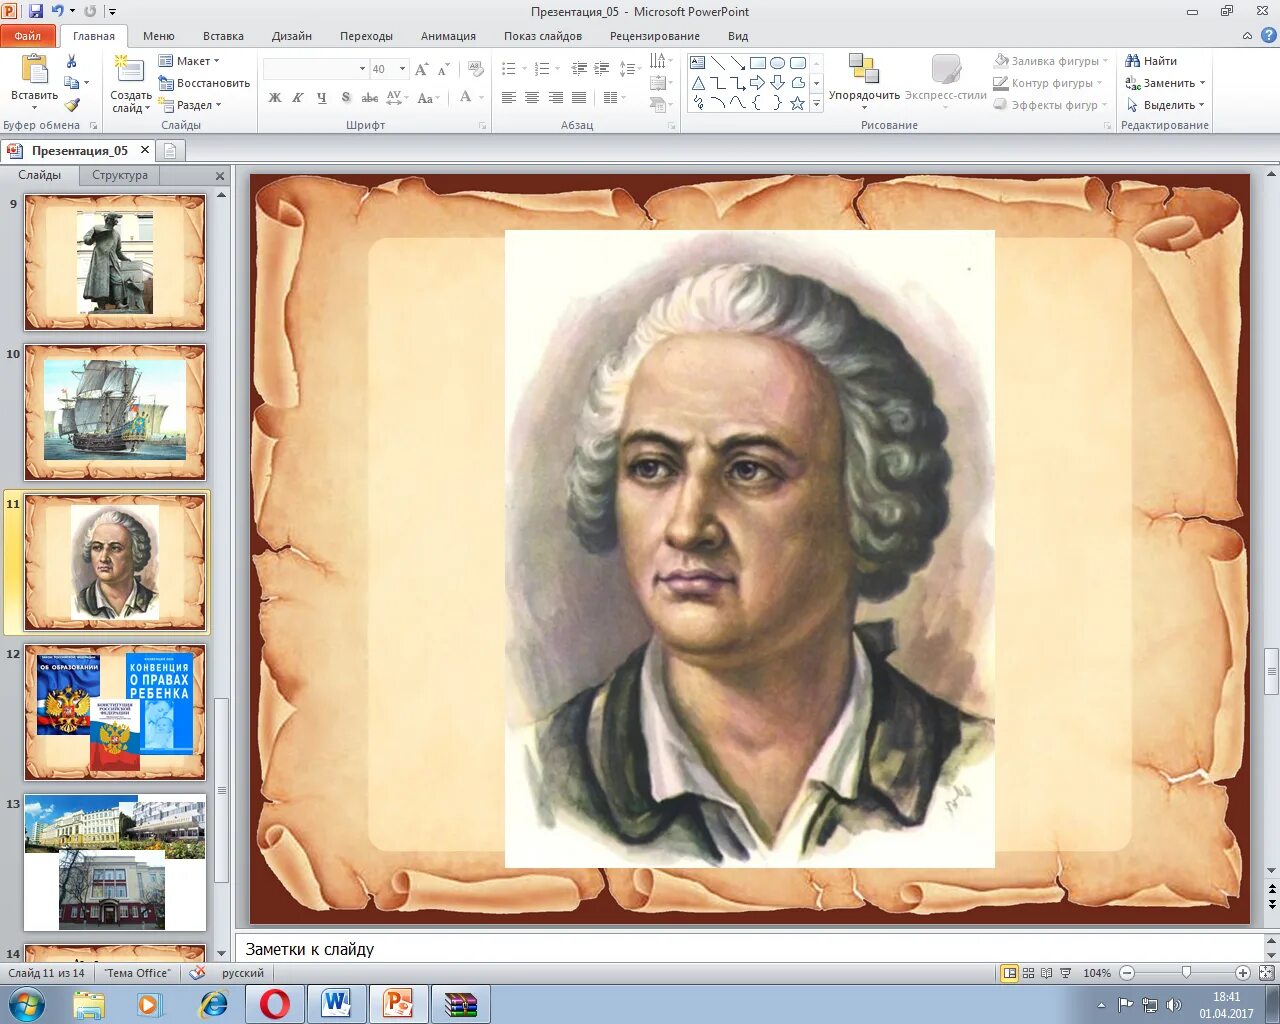
Task: Select slide 10 ship thumbnail
Action: point(115,412)
